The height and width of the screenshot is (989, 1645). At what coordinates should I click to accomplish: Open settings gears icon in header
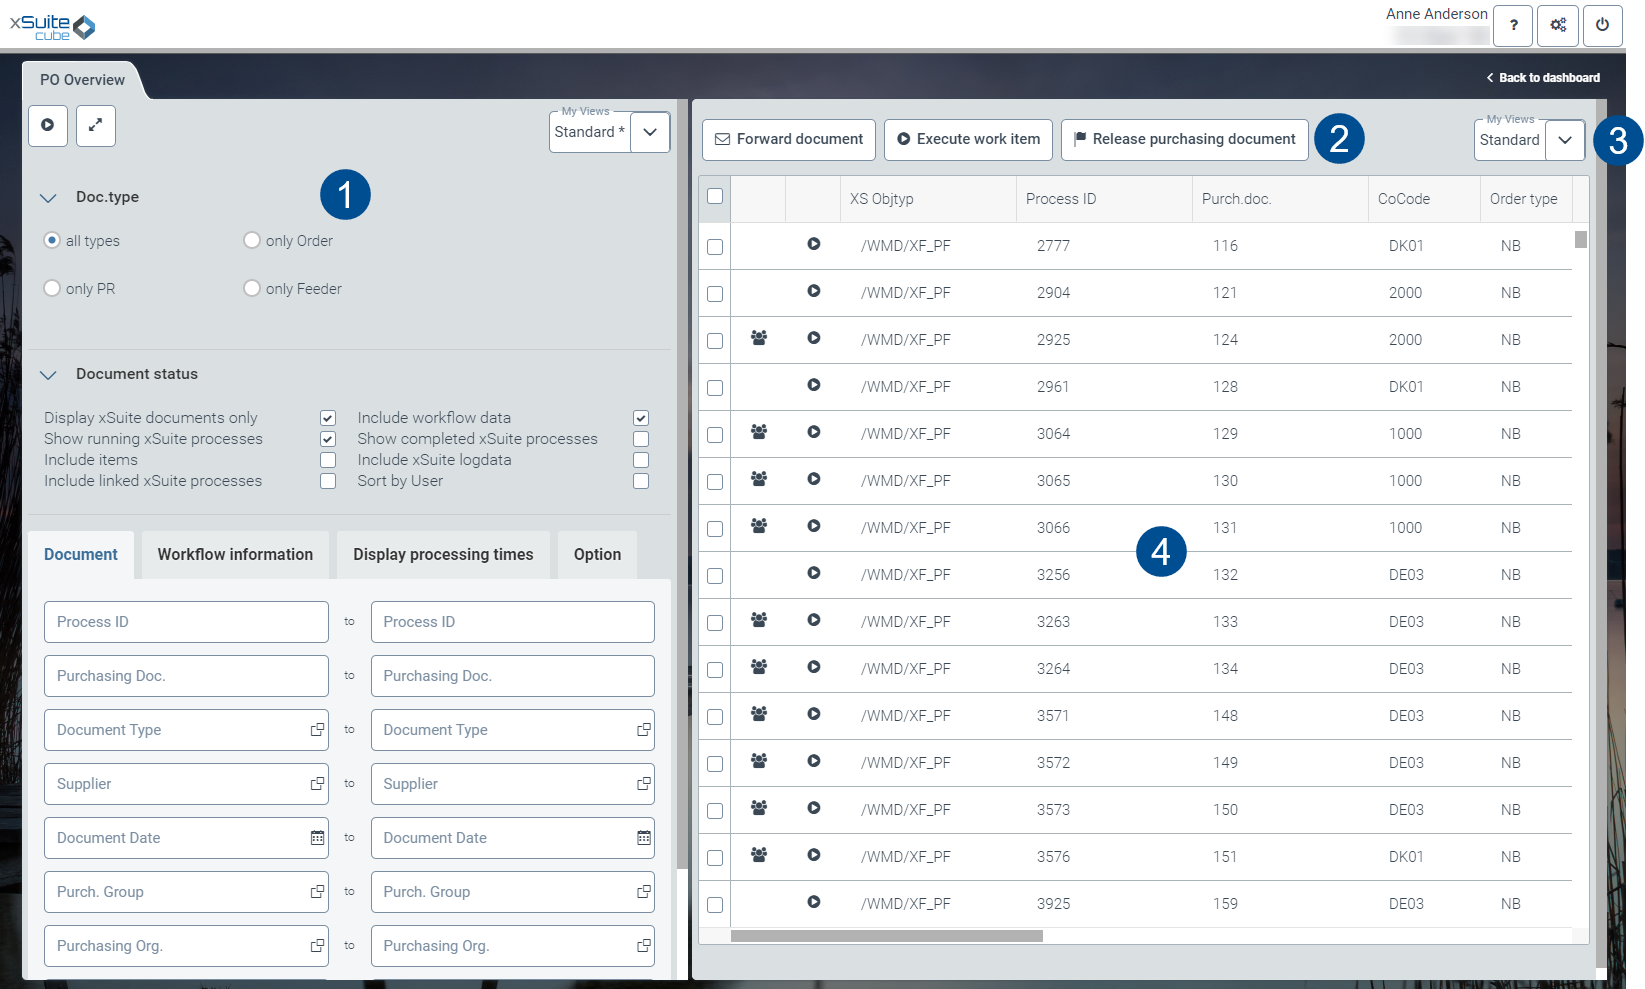1558,26
